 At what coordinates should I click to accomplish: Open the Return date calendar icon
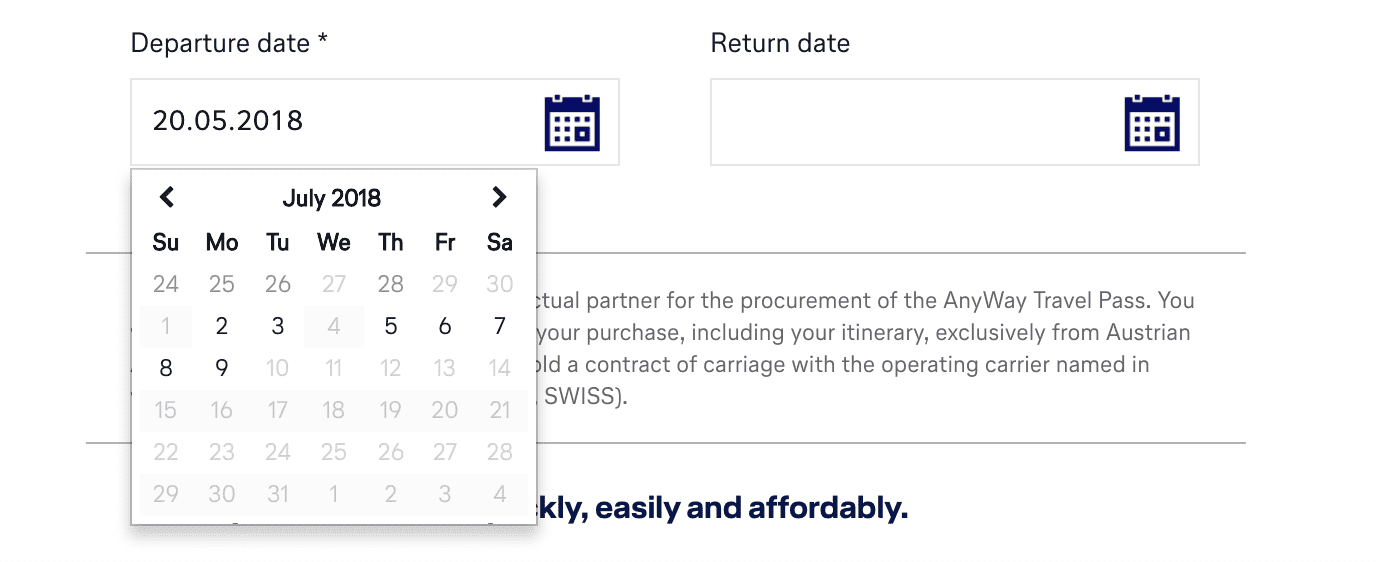(x=1152, y=123)
